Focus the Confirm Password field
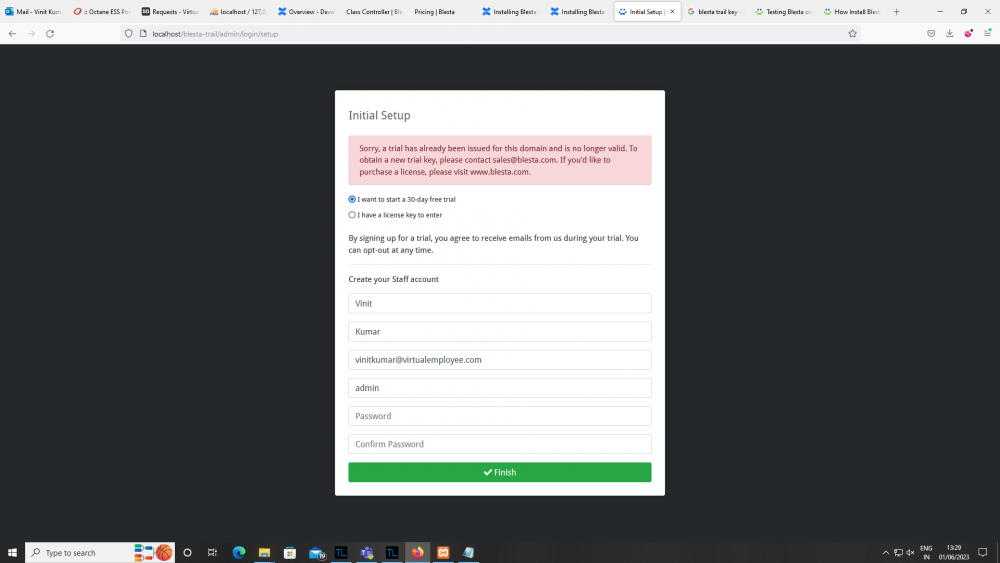This screenshot has height=563, width=1000. tap(499, 444)
